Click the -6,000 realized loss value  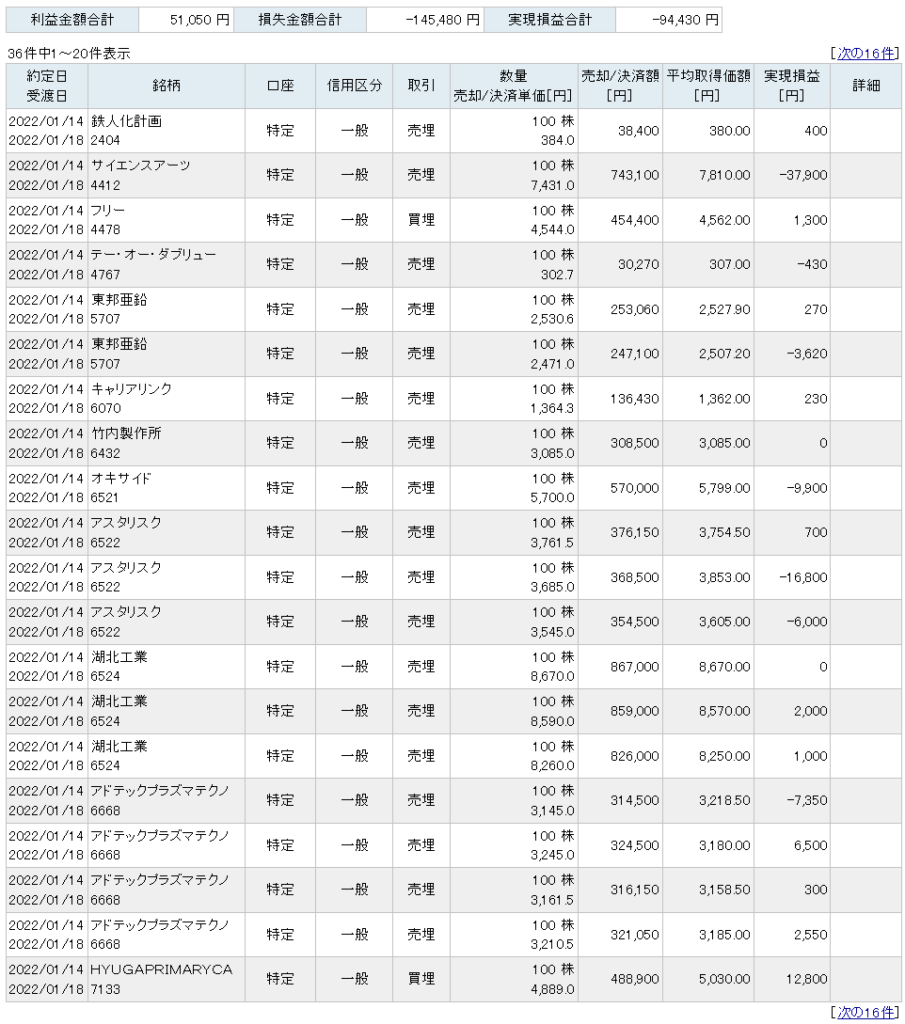807,622
